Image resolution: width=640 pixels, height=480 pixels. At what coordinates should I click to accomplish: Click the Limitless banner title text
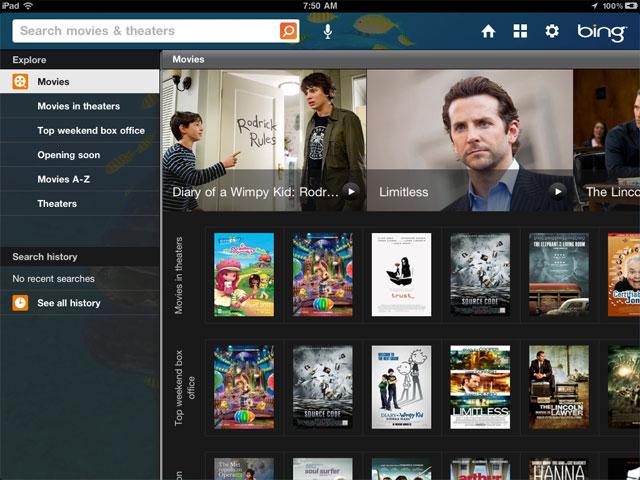click(x=404, y=192)
